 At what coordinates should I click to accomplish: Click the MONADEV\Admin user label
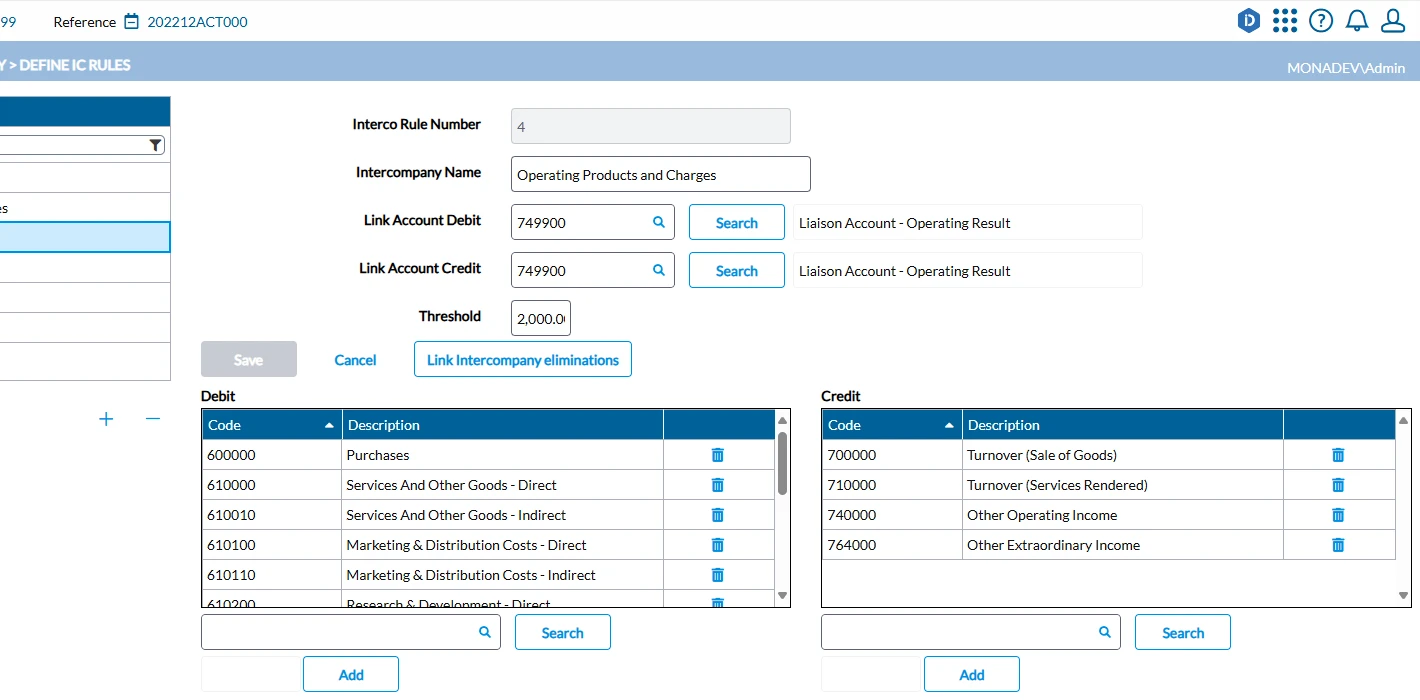coord(1346,68)
